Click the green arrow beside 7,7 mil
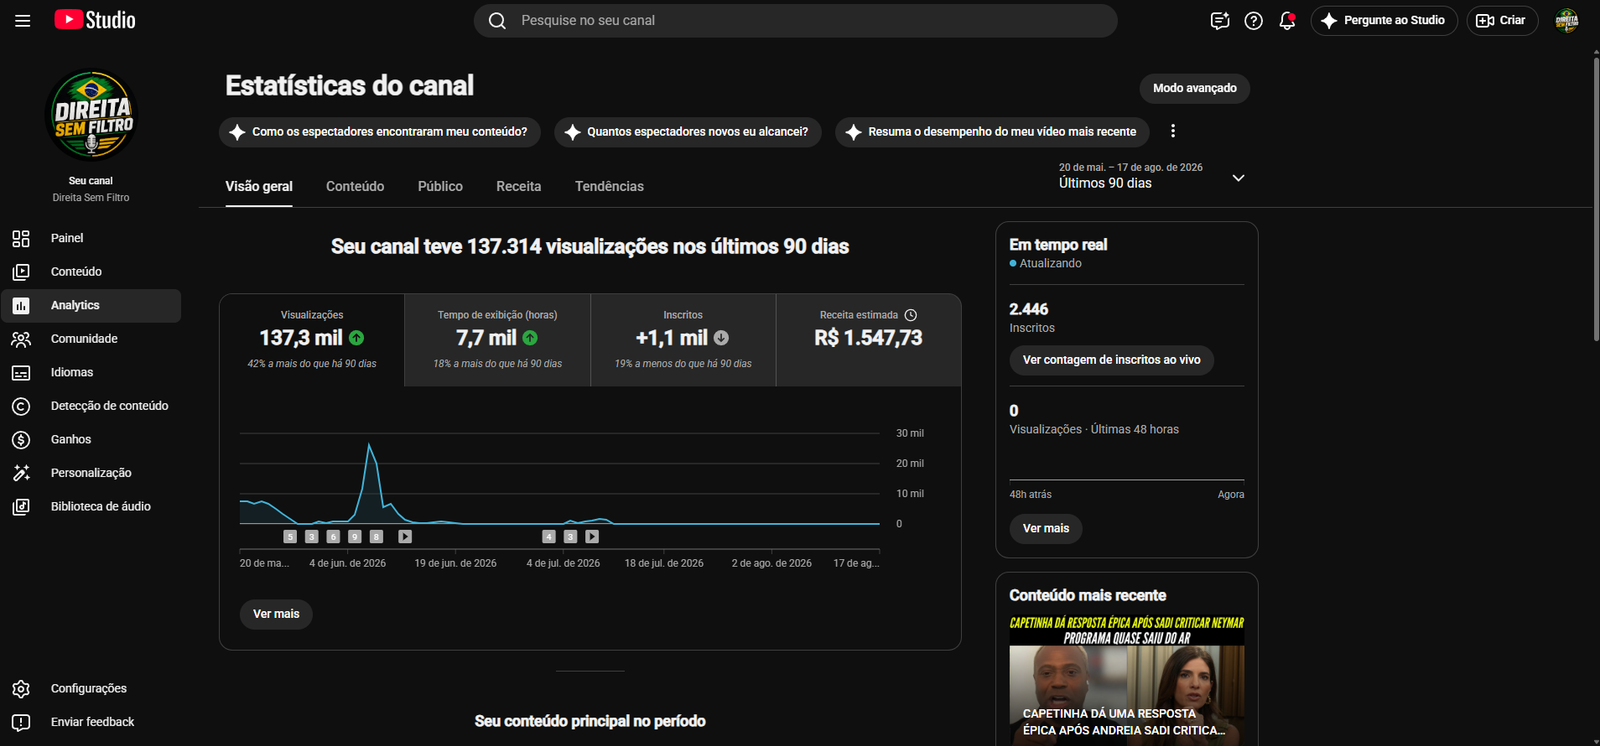1600x746 pixels. [530, 338]
